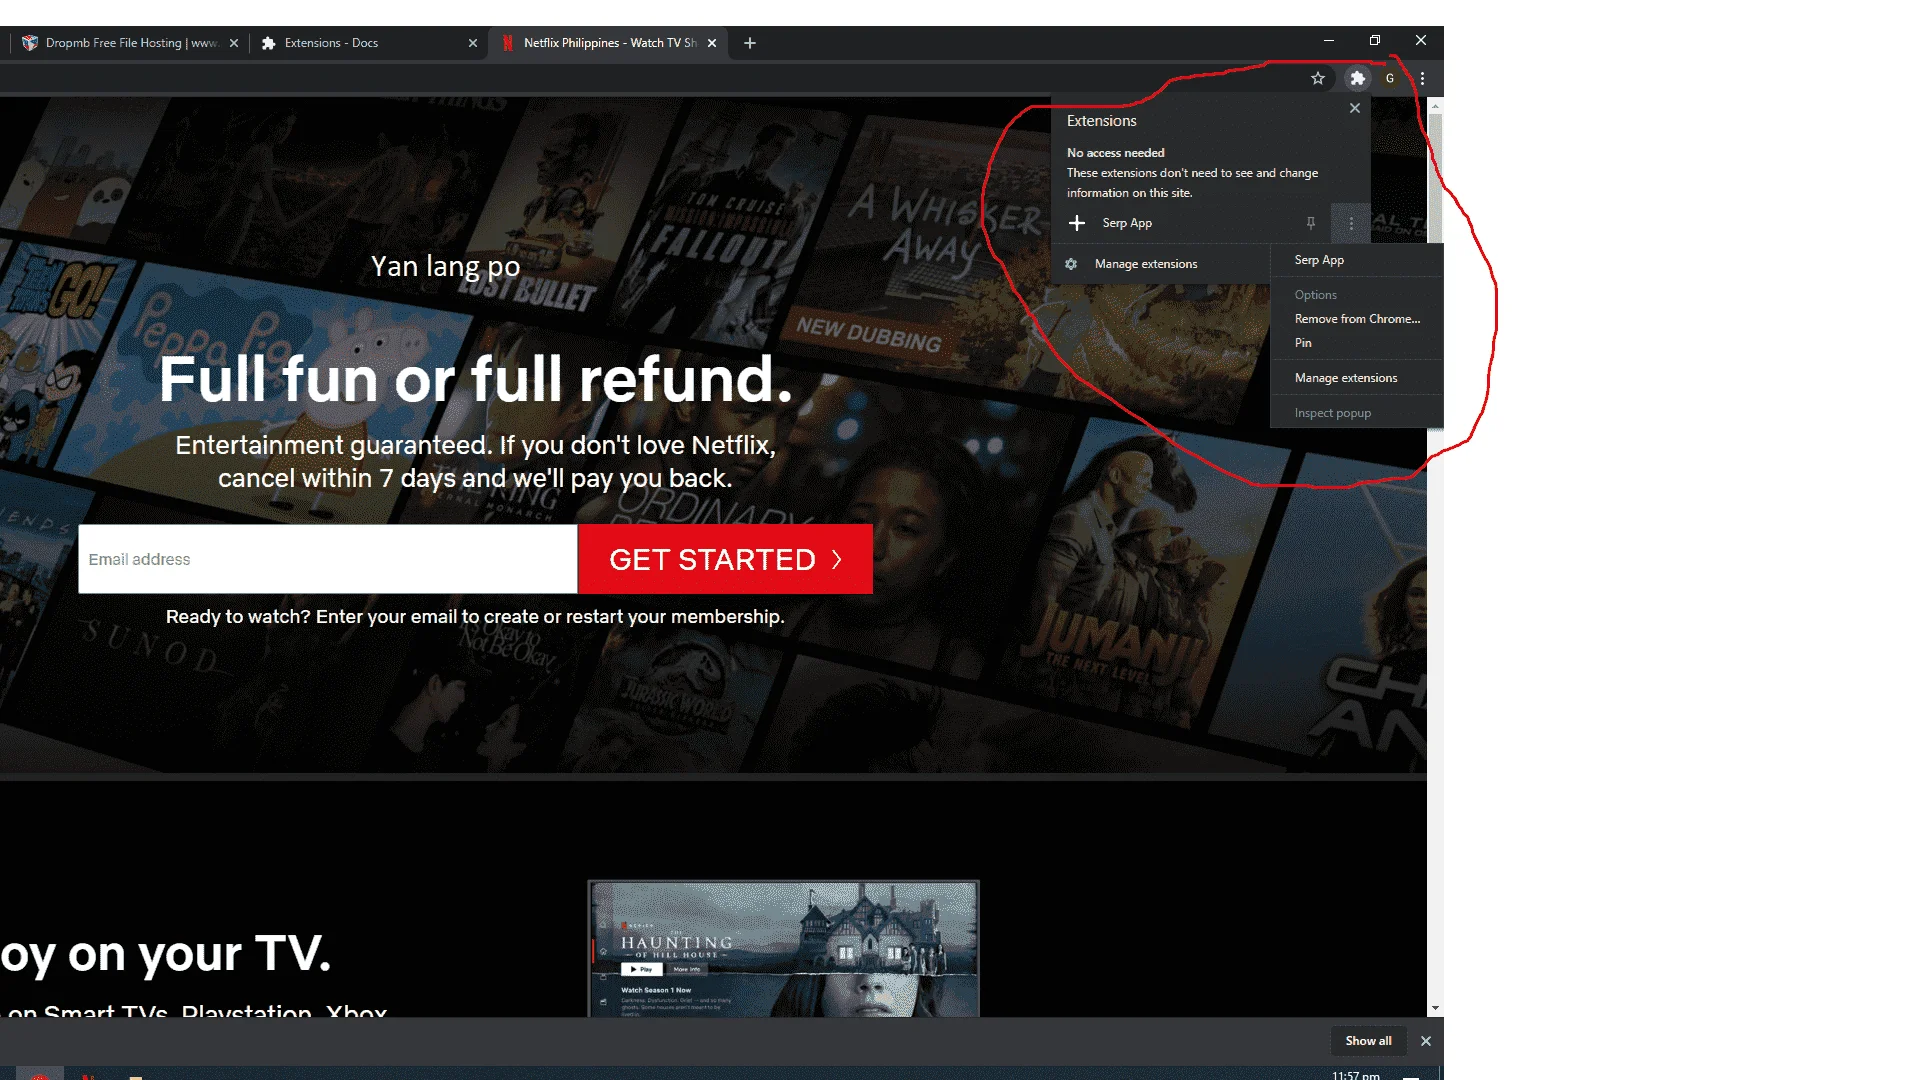
Task: Open a new tab with the plus button
Action: tap(750, 43)
